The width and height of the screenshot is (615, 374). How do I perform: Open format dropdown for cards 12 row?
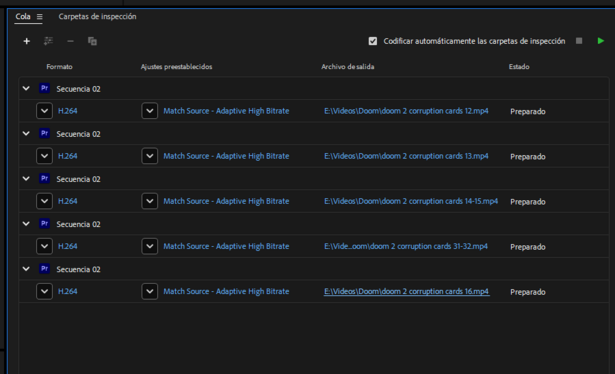44,111
